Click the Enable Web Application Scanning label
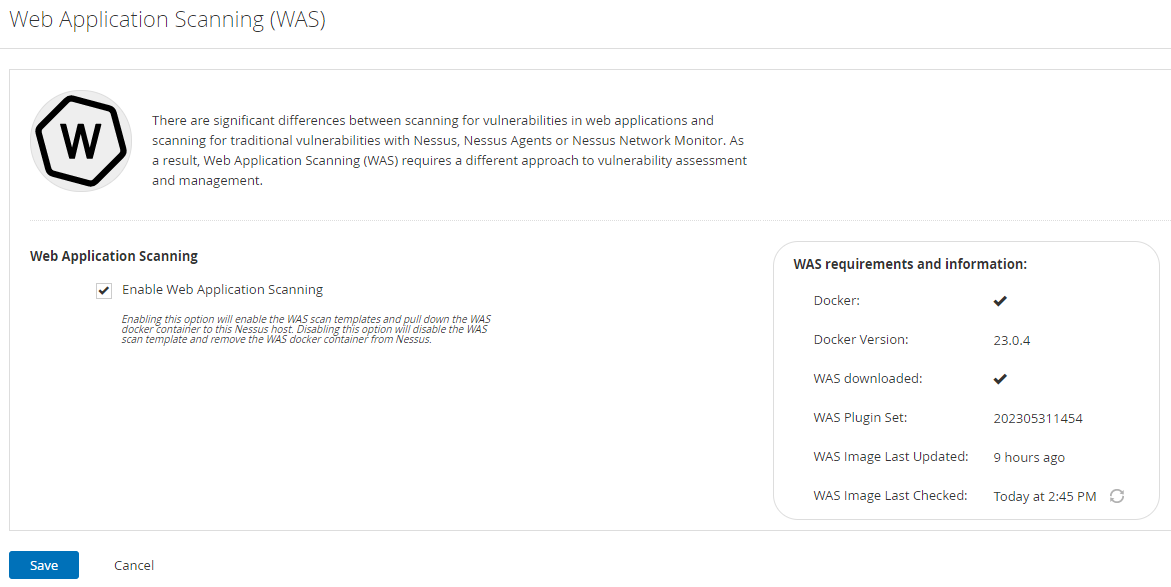The height and width of the screenshot is (587, 1171). pyautogui.click(x=222, y=290)
